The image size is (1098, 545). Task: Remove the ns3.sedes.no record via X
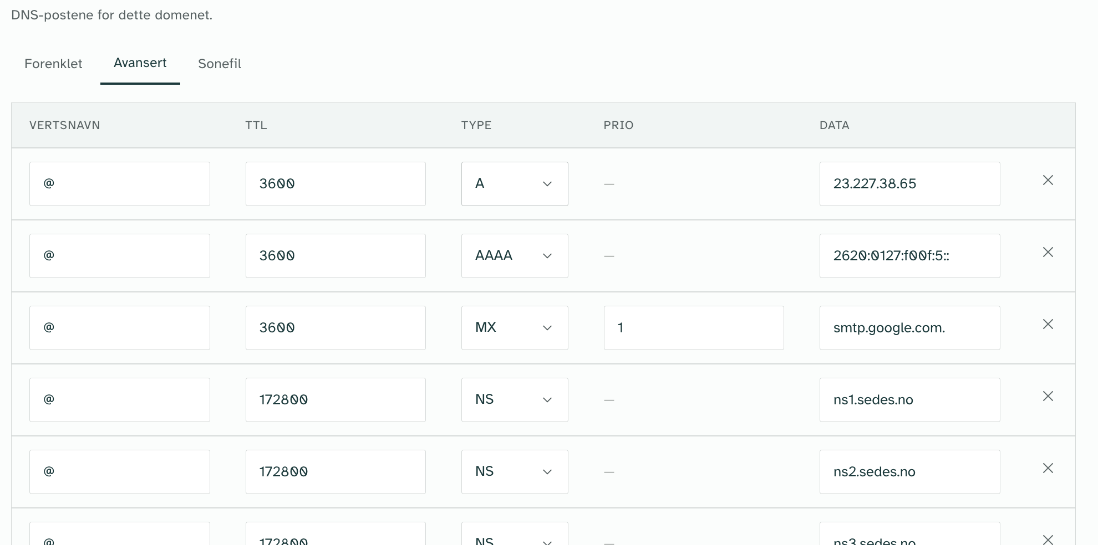click(x=1048, y=539)
